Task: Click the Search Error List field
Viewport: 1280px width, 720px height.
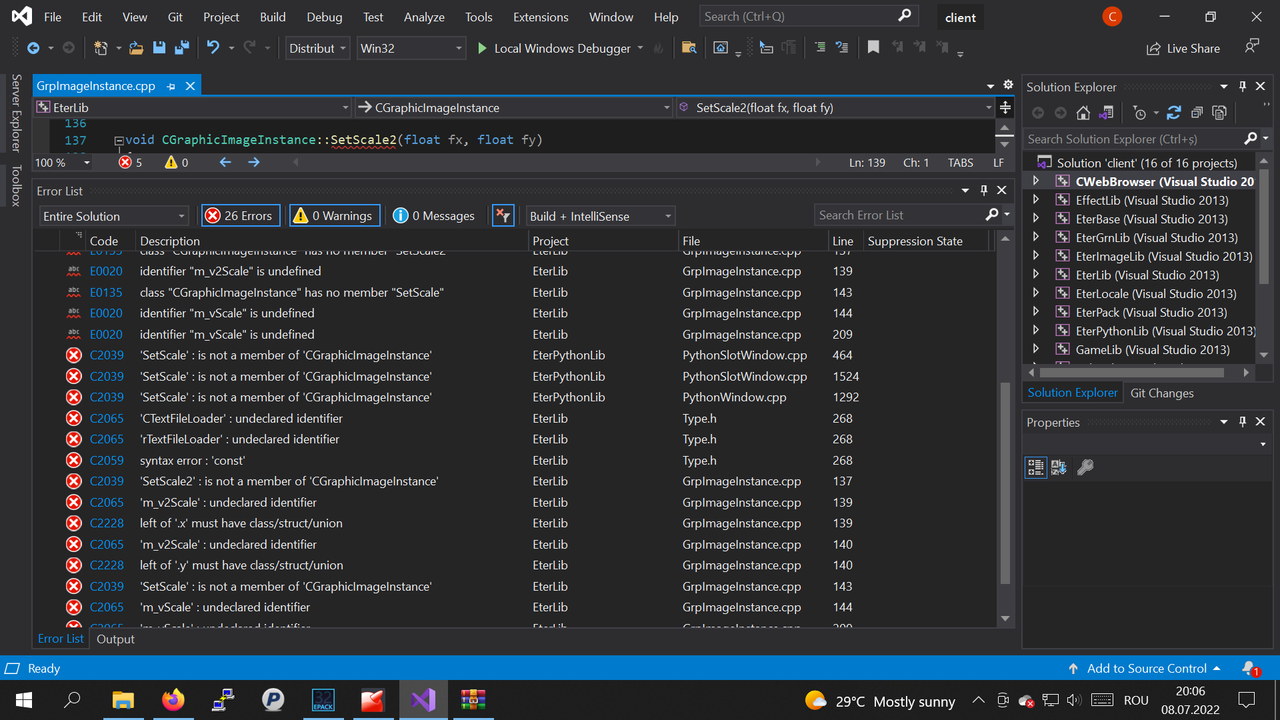Action: pos(899,215)
